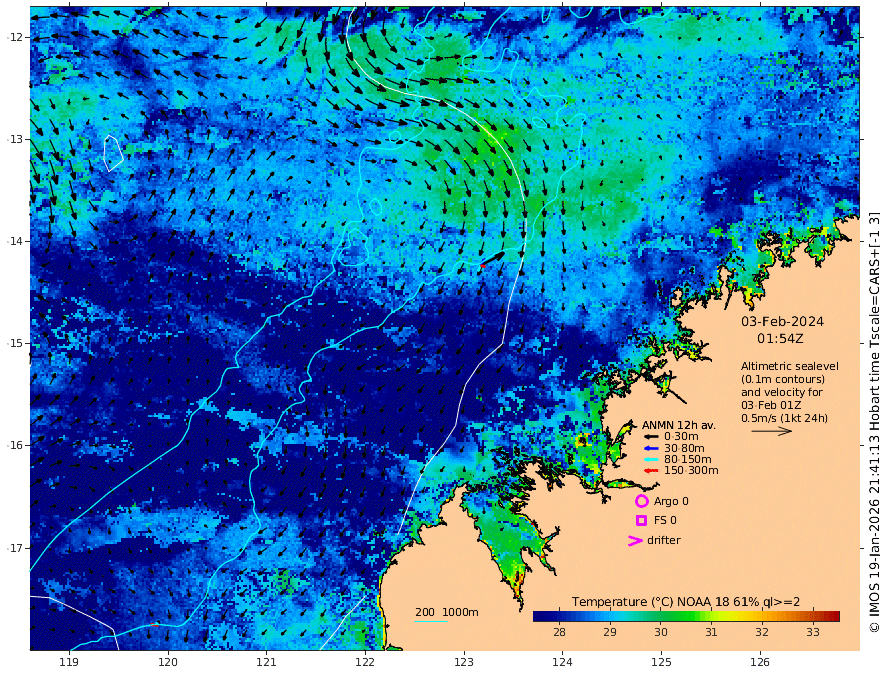Click the colorbar tick label 32

tap(762, 632)
